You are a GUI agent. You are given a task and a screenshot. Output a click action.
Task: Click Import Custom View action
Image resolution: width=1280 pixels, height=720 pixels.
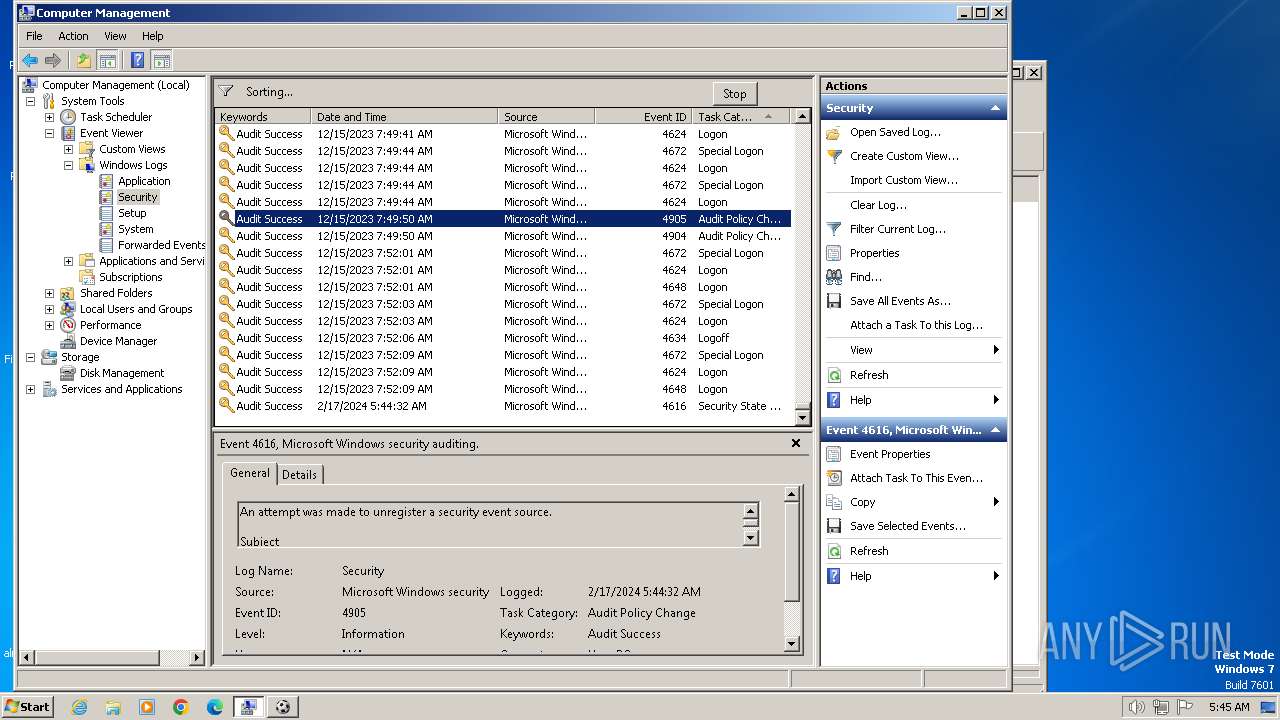pos(904,180)
